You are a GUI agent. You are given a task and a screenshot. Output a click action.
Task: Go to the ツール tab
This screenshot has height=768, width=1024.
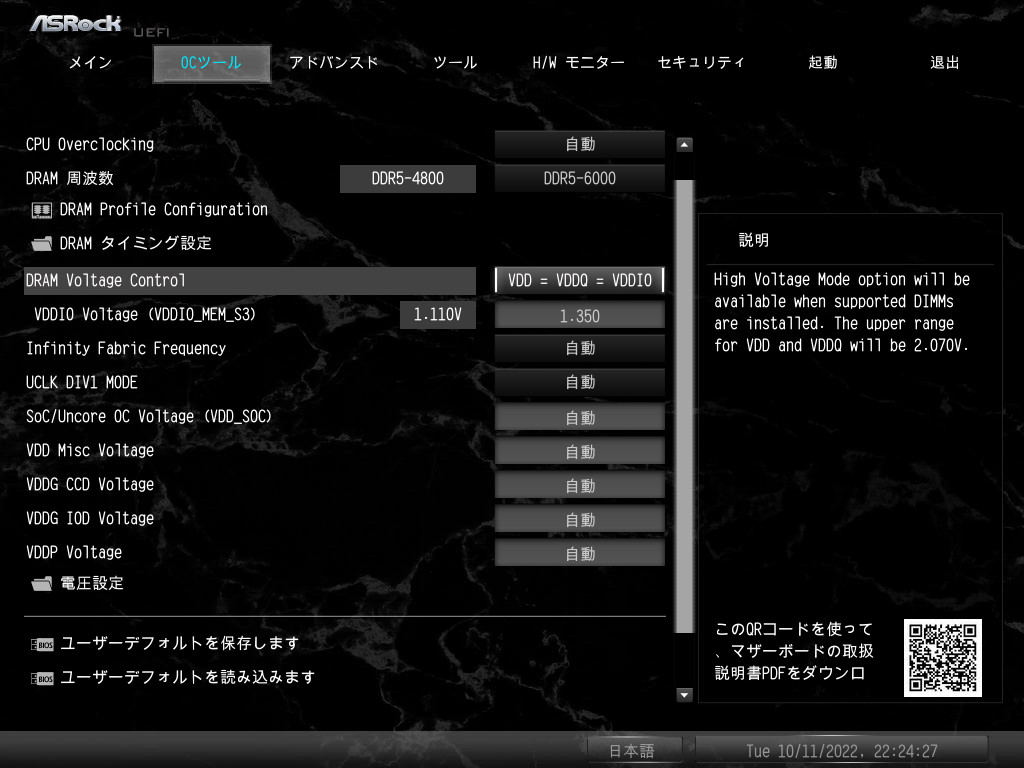[x=455, y=63]
